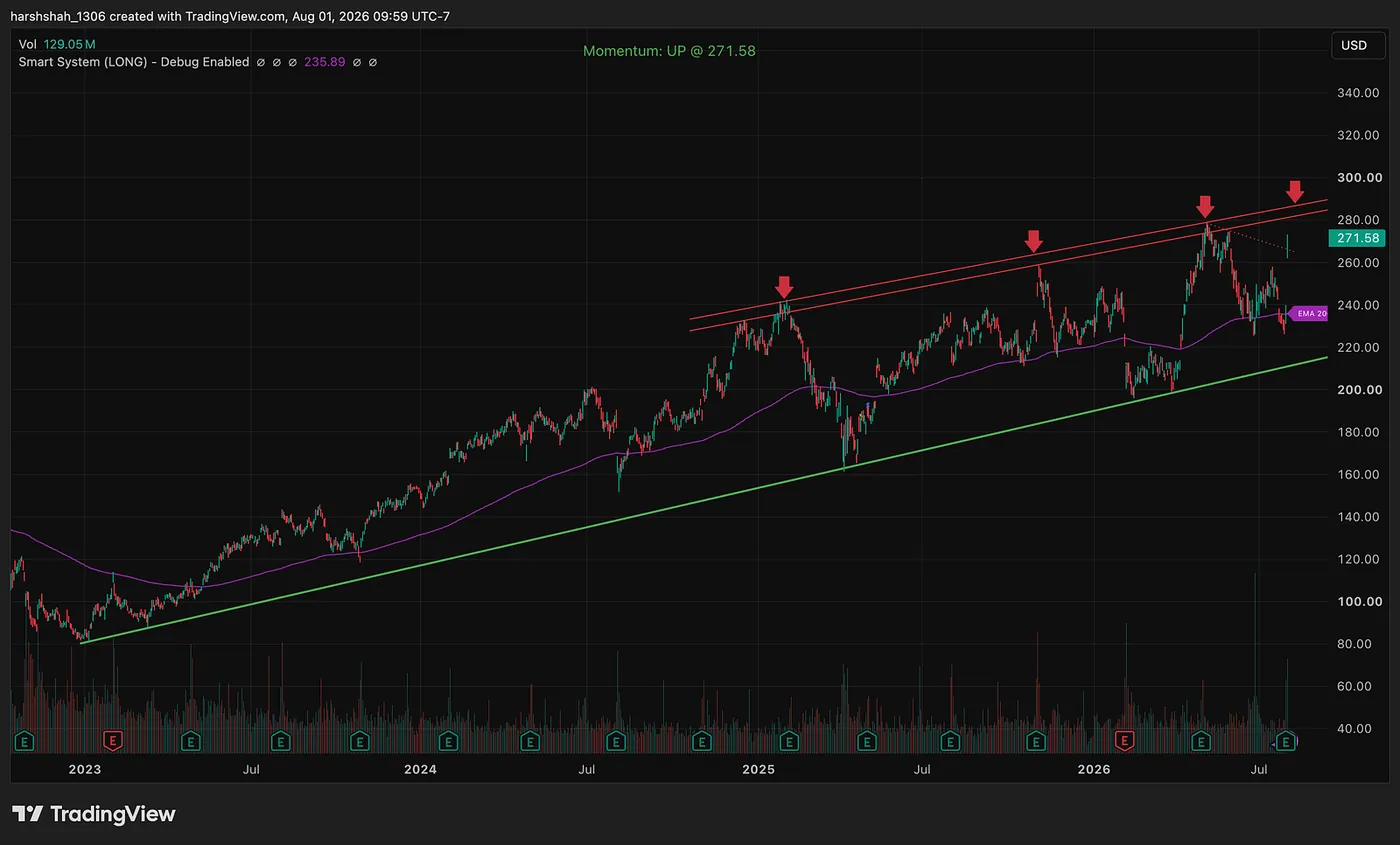Click the red earnings marker near 2023
This screenshot has height=845, width=1400.
[x=113, y=741]
